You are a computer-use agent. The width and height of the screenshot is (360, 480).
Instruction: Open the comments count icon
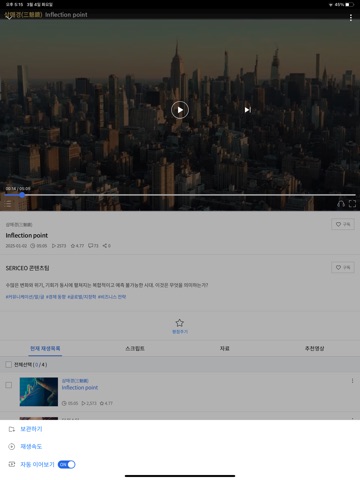93,246
